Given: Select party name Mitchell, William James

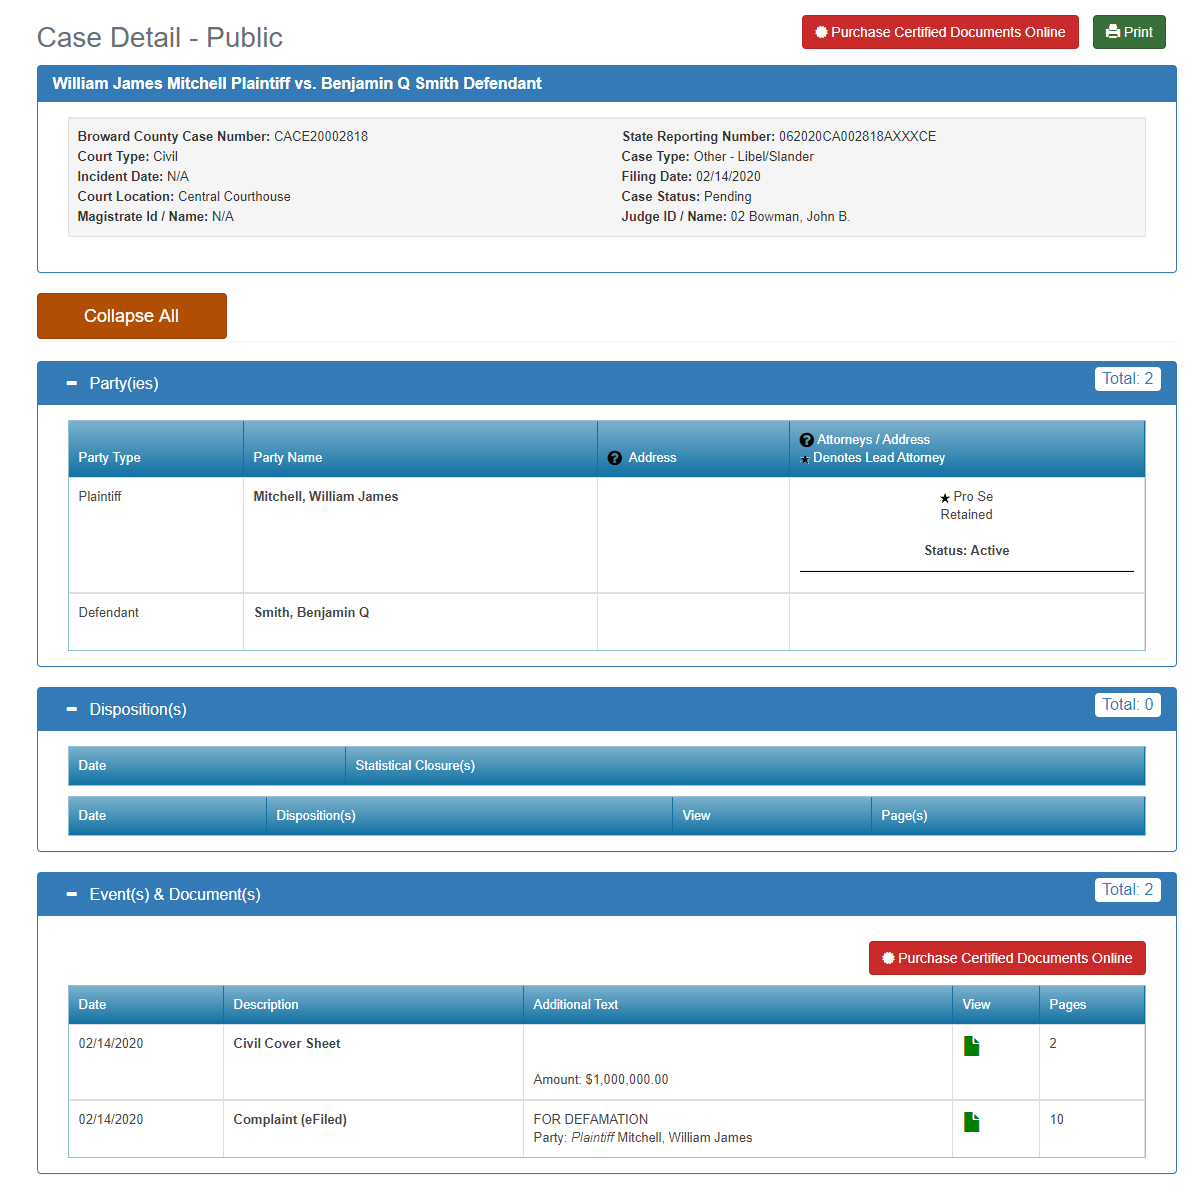Looking at the screenshot, I should click(326, 496).
